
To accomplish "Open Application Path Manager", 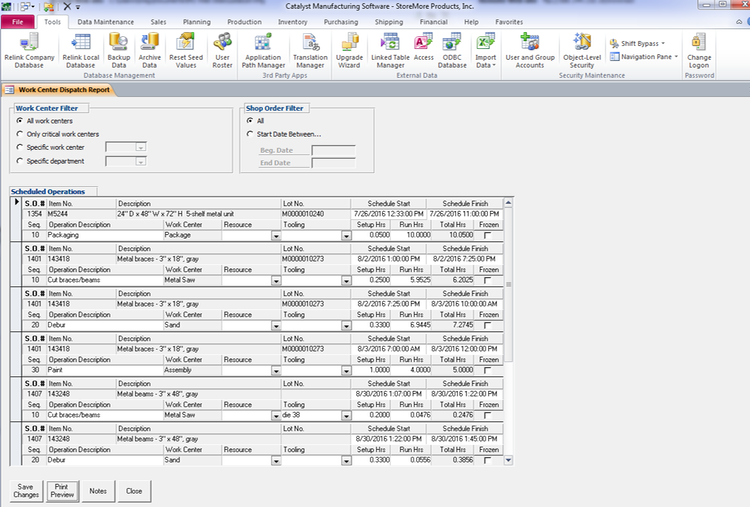I will click(263, 51).
